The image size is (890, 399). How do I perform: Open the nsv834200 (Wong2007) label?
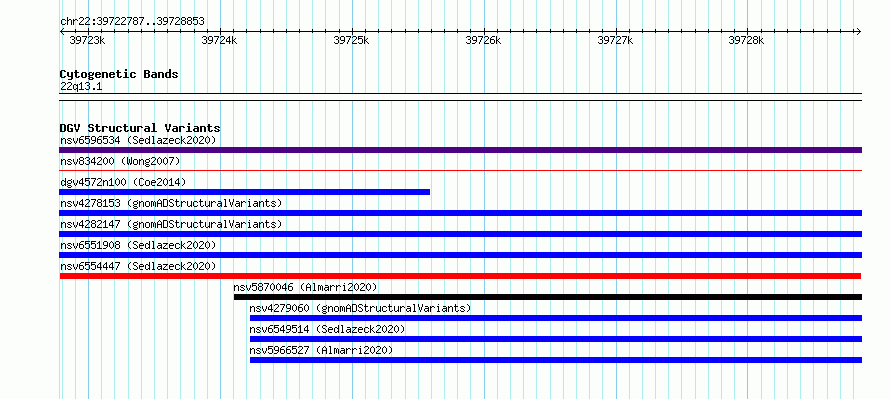[120, 161]
